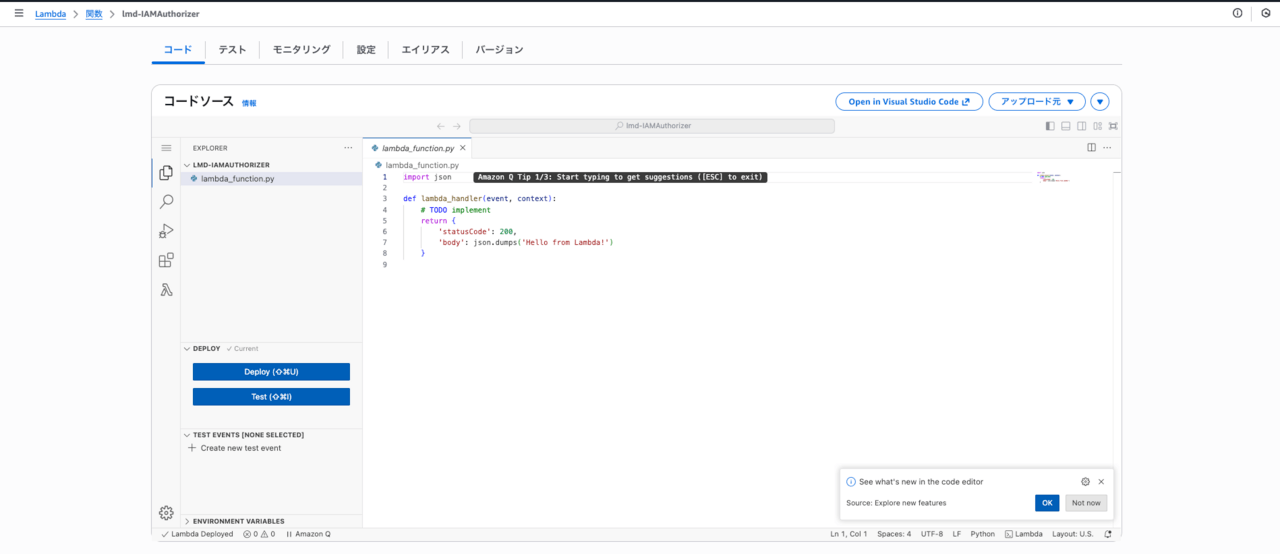Toggle the primary side bar visibility
The image size is (1280, 554).
click(1050, 126)
